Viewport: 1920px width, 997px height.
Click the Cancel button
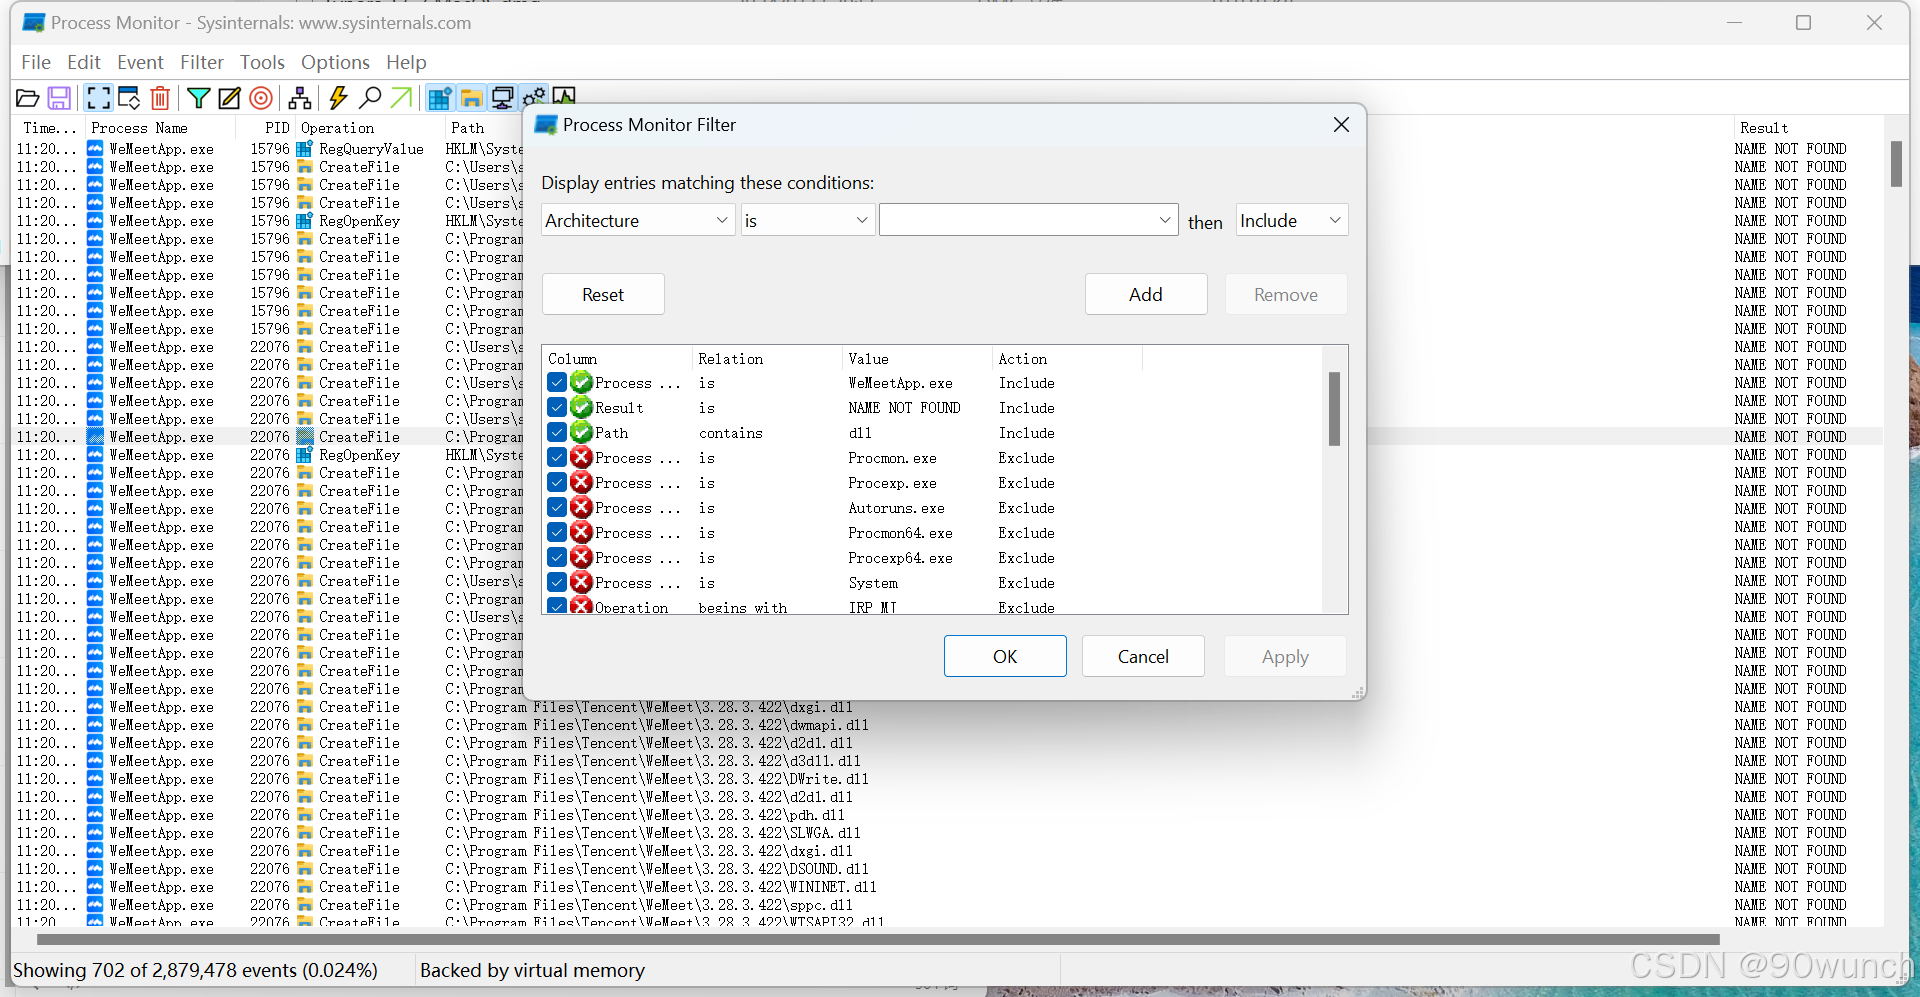pyautogui.click(x=1143, y=656)
